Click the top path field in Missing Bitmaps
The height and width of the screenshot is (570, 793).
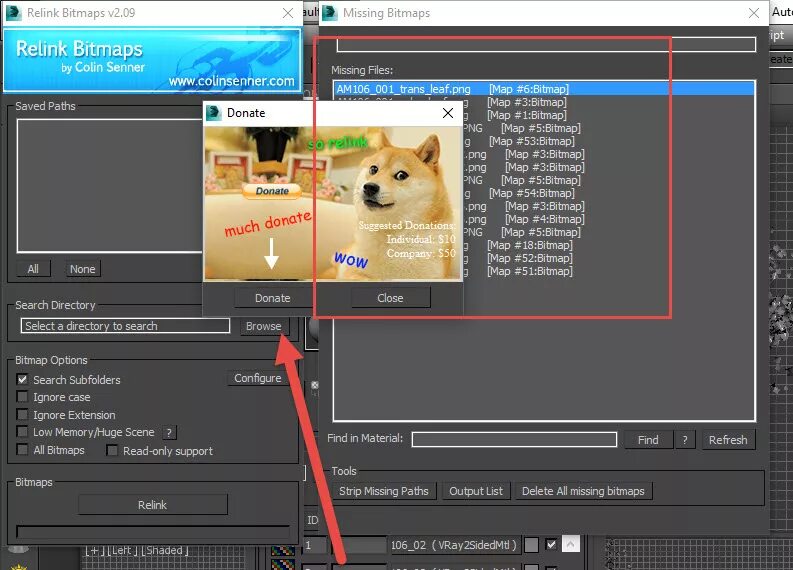click(546, 45)
